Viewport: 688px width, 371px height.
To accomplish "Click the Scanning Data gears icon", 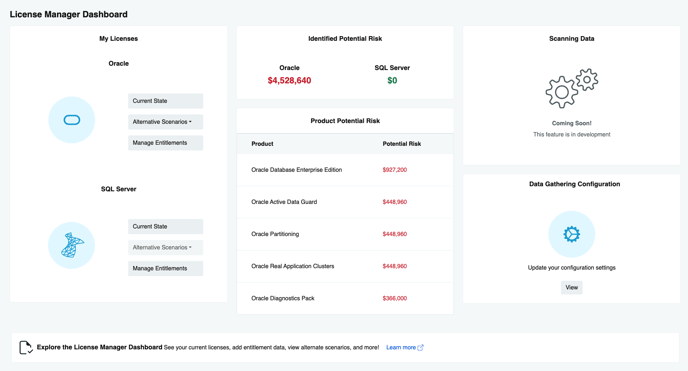I will [x=572, y=88].
